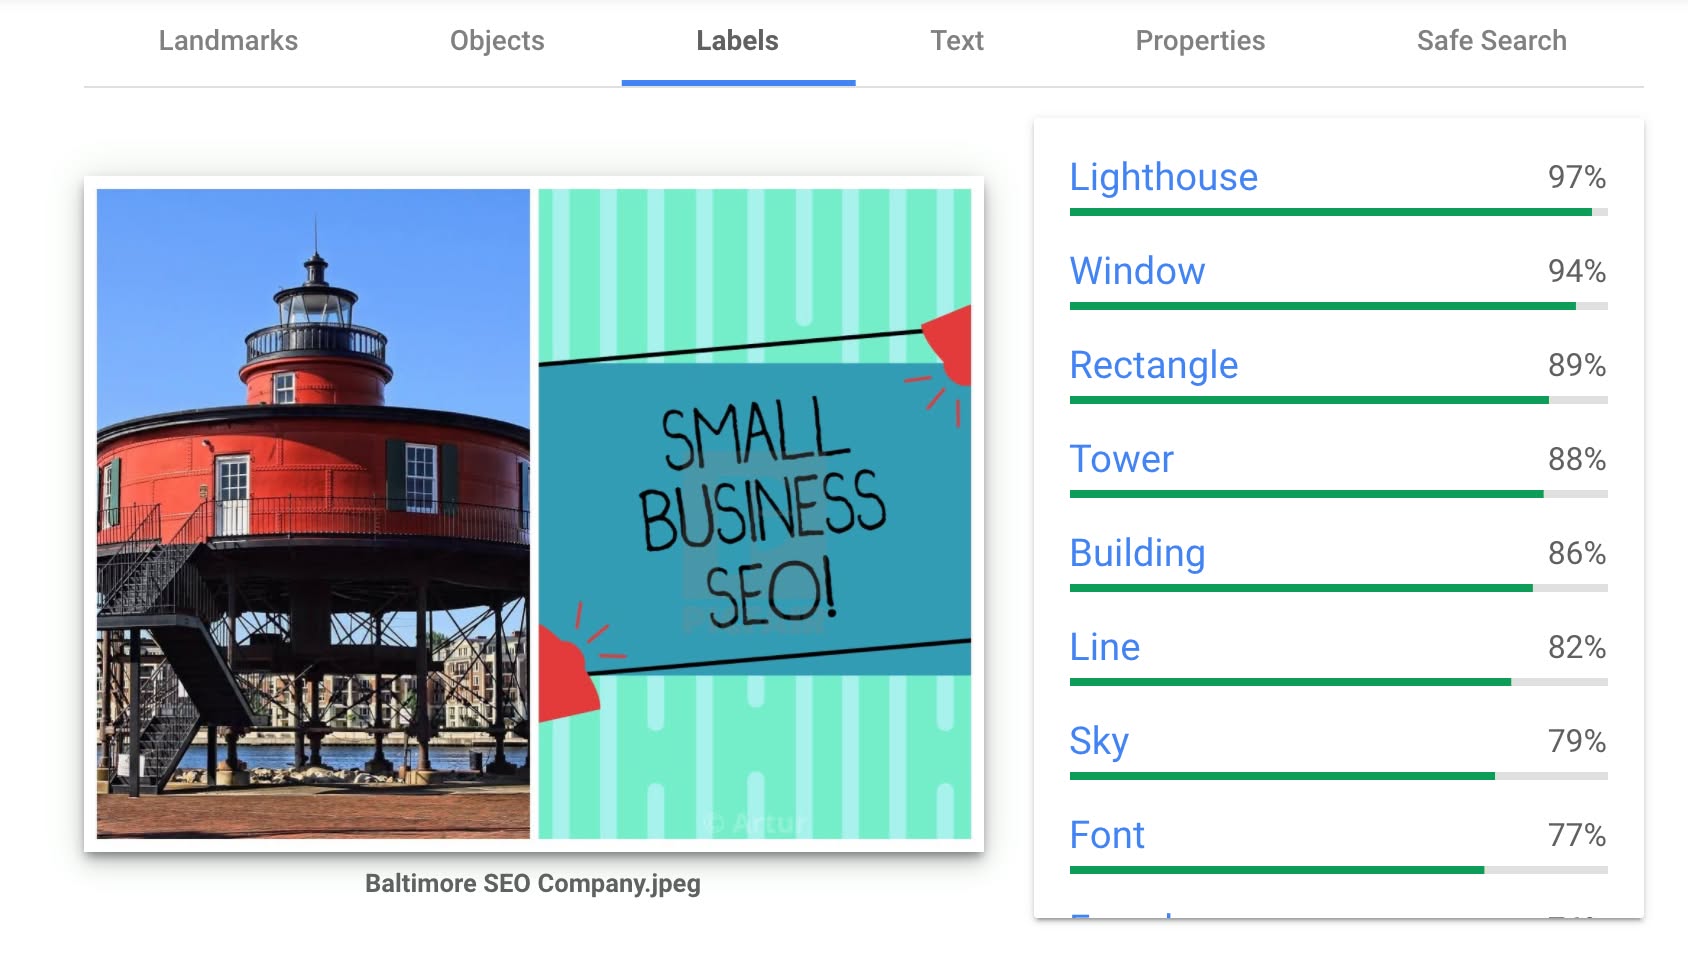Select the Labels tab
This screenshot has width=1688, height=976.
737,41
